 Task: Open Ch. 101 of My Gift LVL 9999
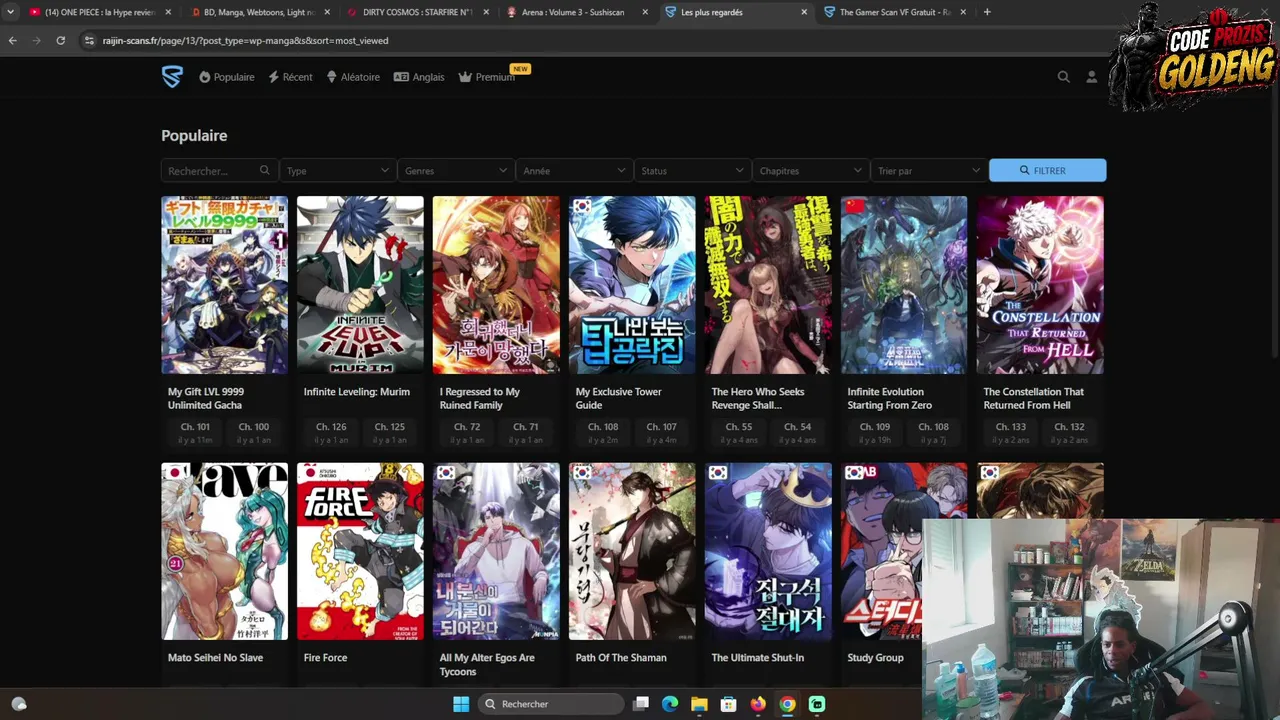(x=195, y=432)
